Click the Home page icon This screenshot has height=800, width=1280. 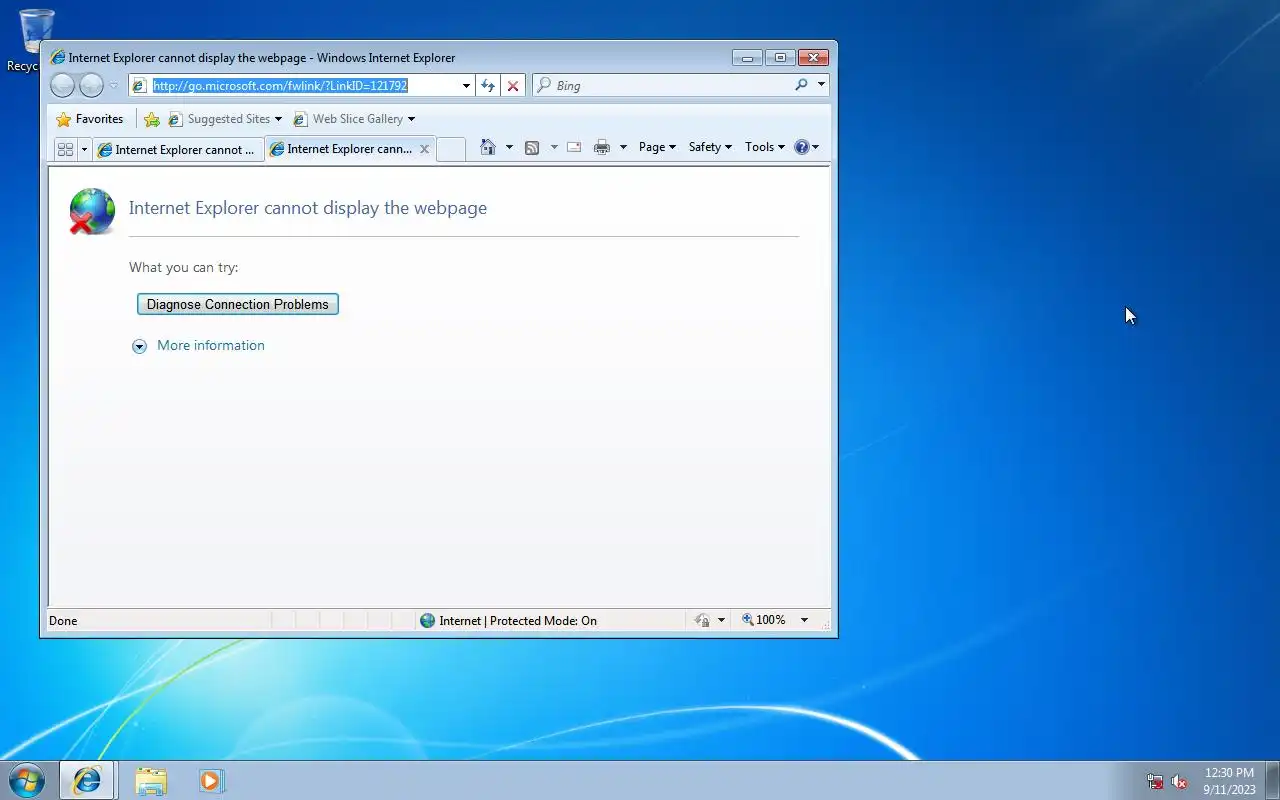point(488,147)
